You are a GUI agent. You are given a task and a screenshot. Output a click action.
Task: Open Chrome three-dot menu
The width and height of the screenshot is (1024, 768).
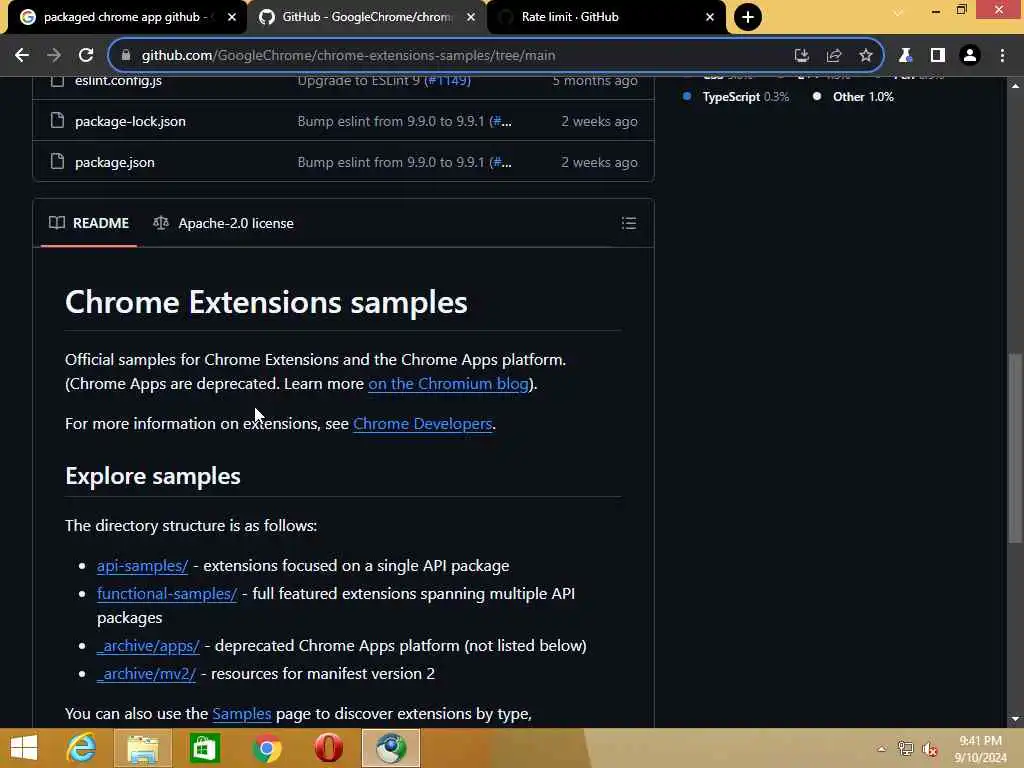click(x=1002, y=56)
